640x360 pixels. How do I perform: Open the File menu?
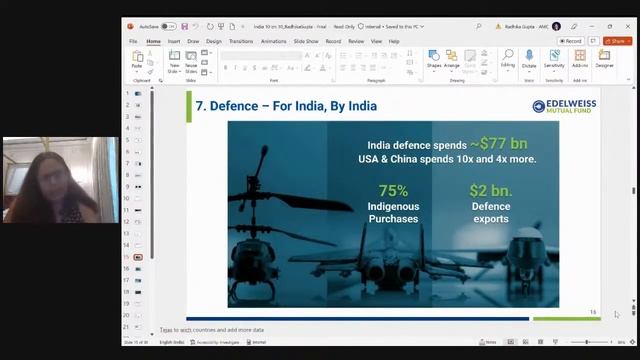coord(133,41)
